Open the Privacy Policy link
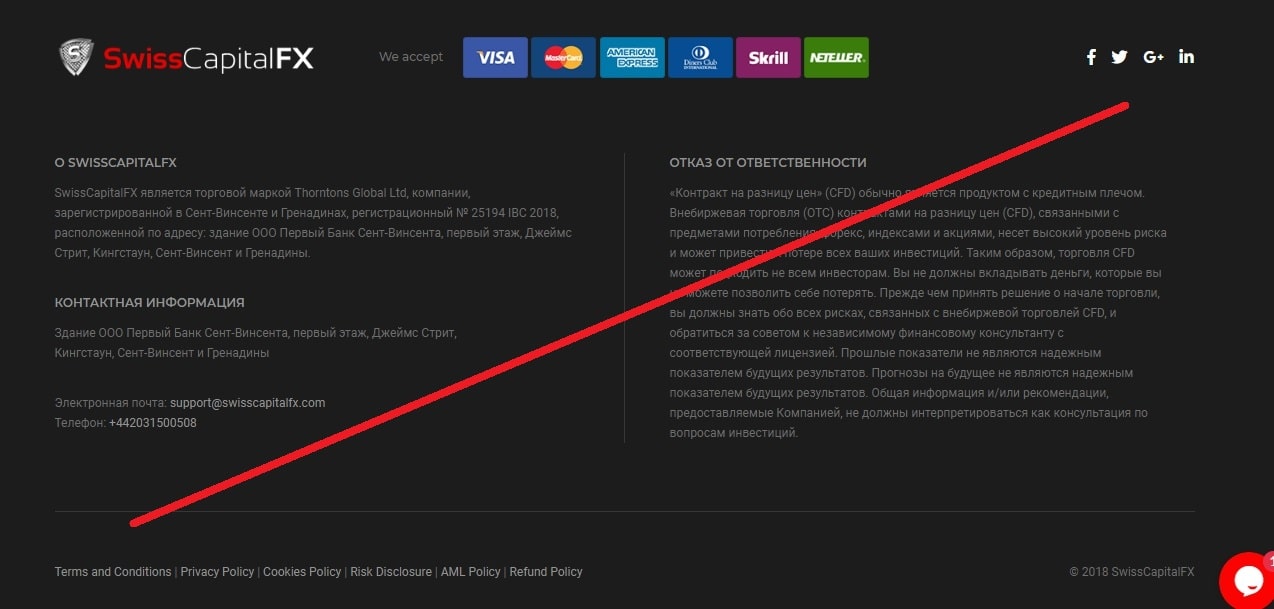This screenshot has width=1274, height=609. [x=217, y=572]
